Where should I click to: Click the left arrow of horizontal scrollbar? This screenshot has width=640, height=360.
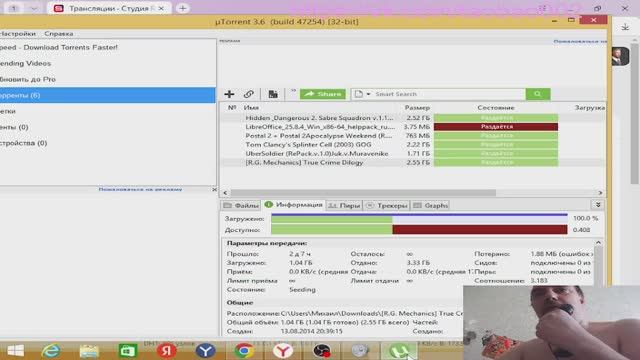(x=225, y=193)
